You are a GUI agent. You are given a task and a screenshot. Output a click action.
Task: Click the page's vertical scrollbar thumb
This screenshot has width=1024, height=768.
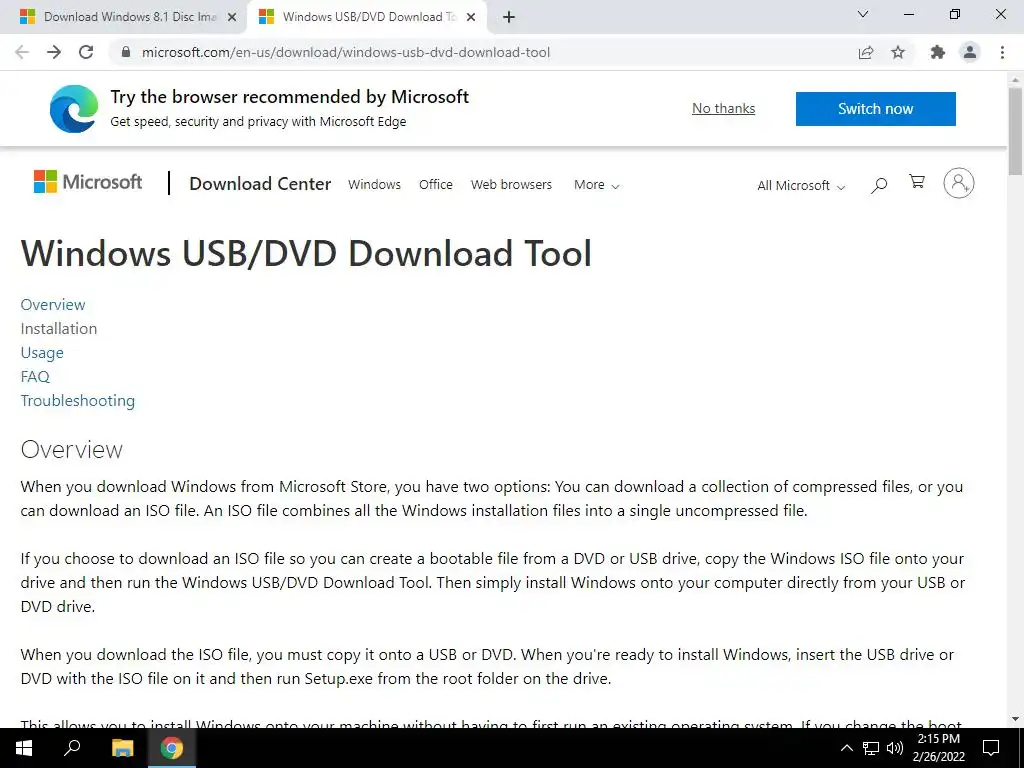(x=1015, y=131)
